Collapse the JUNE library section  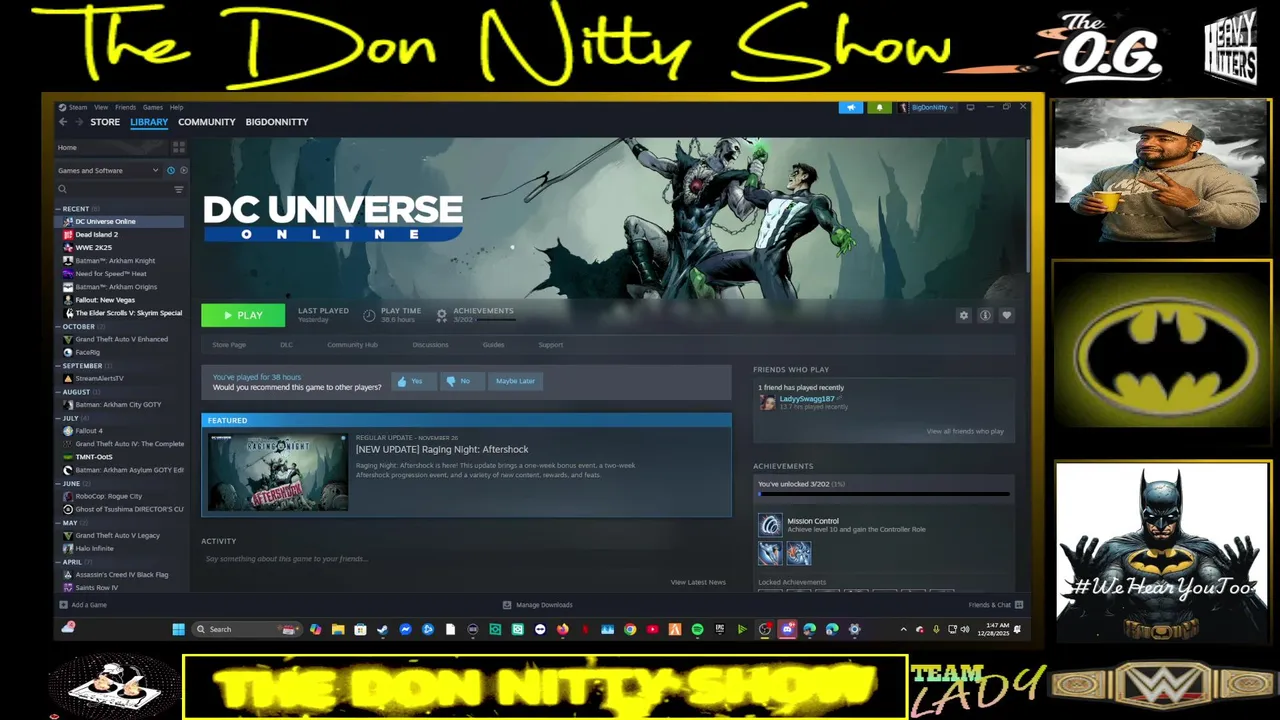click(x=58, y=483)
